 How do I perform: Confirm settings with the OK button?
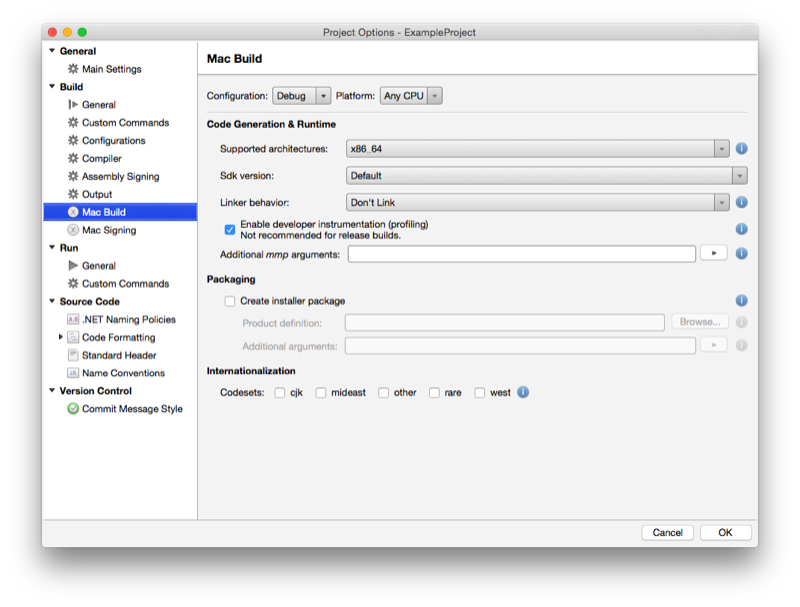pos(725,532)
